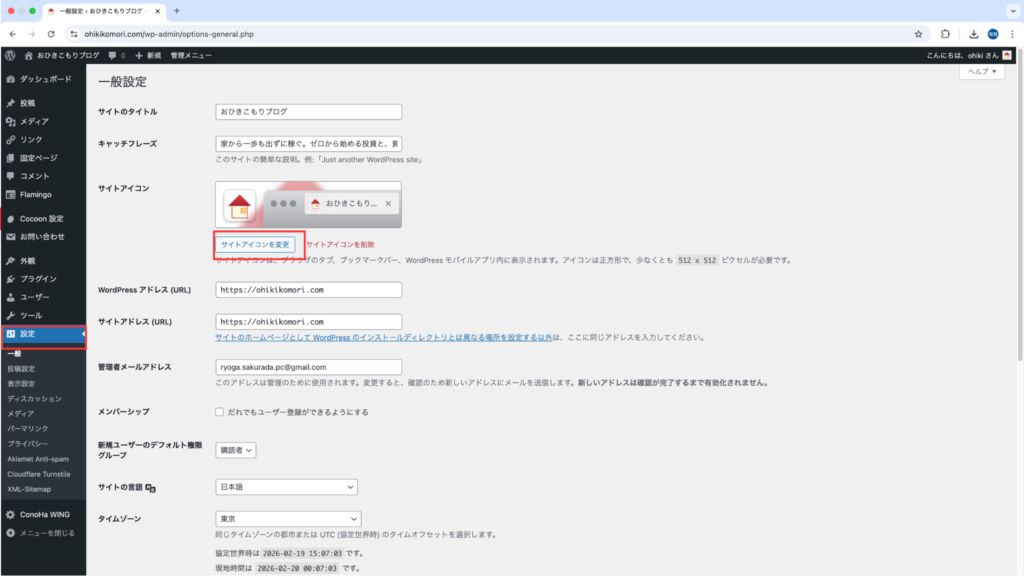Click the WordPress logo in admin bar

coord(10,55)
